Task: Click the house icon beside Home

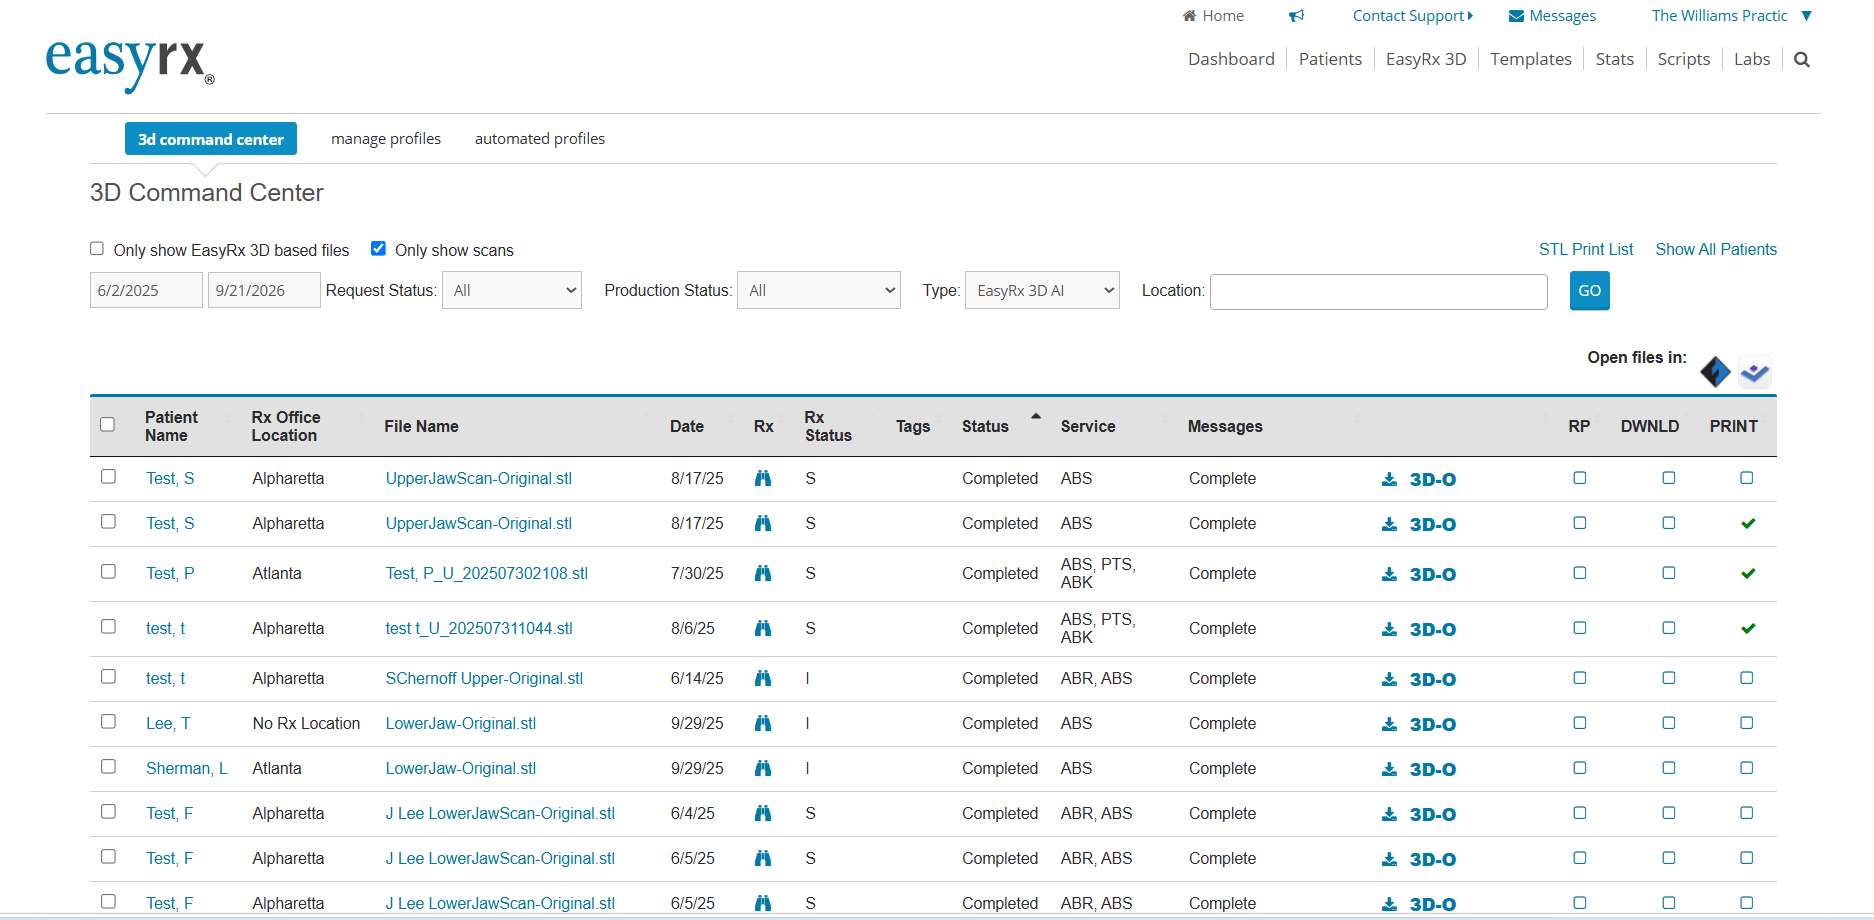Action: pyautogui.click(x=1189, y=16)
